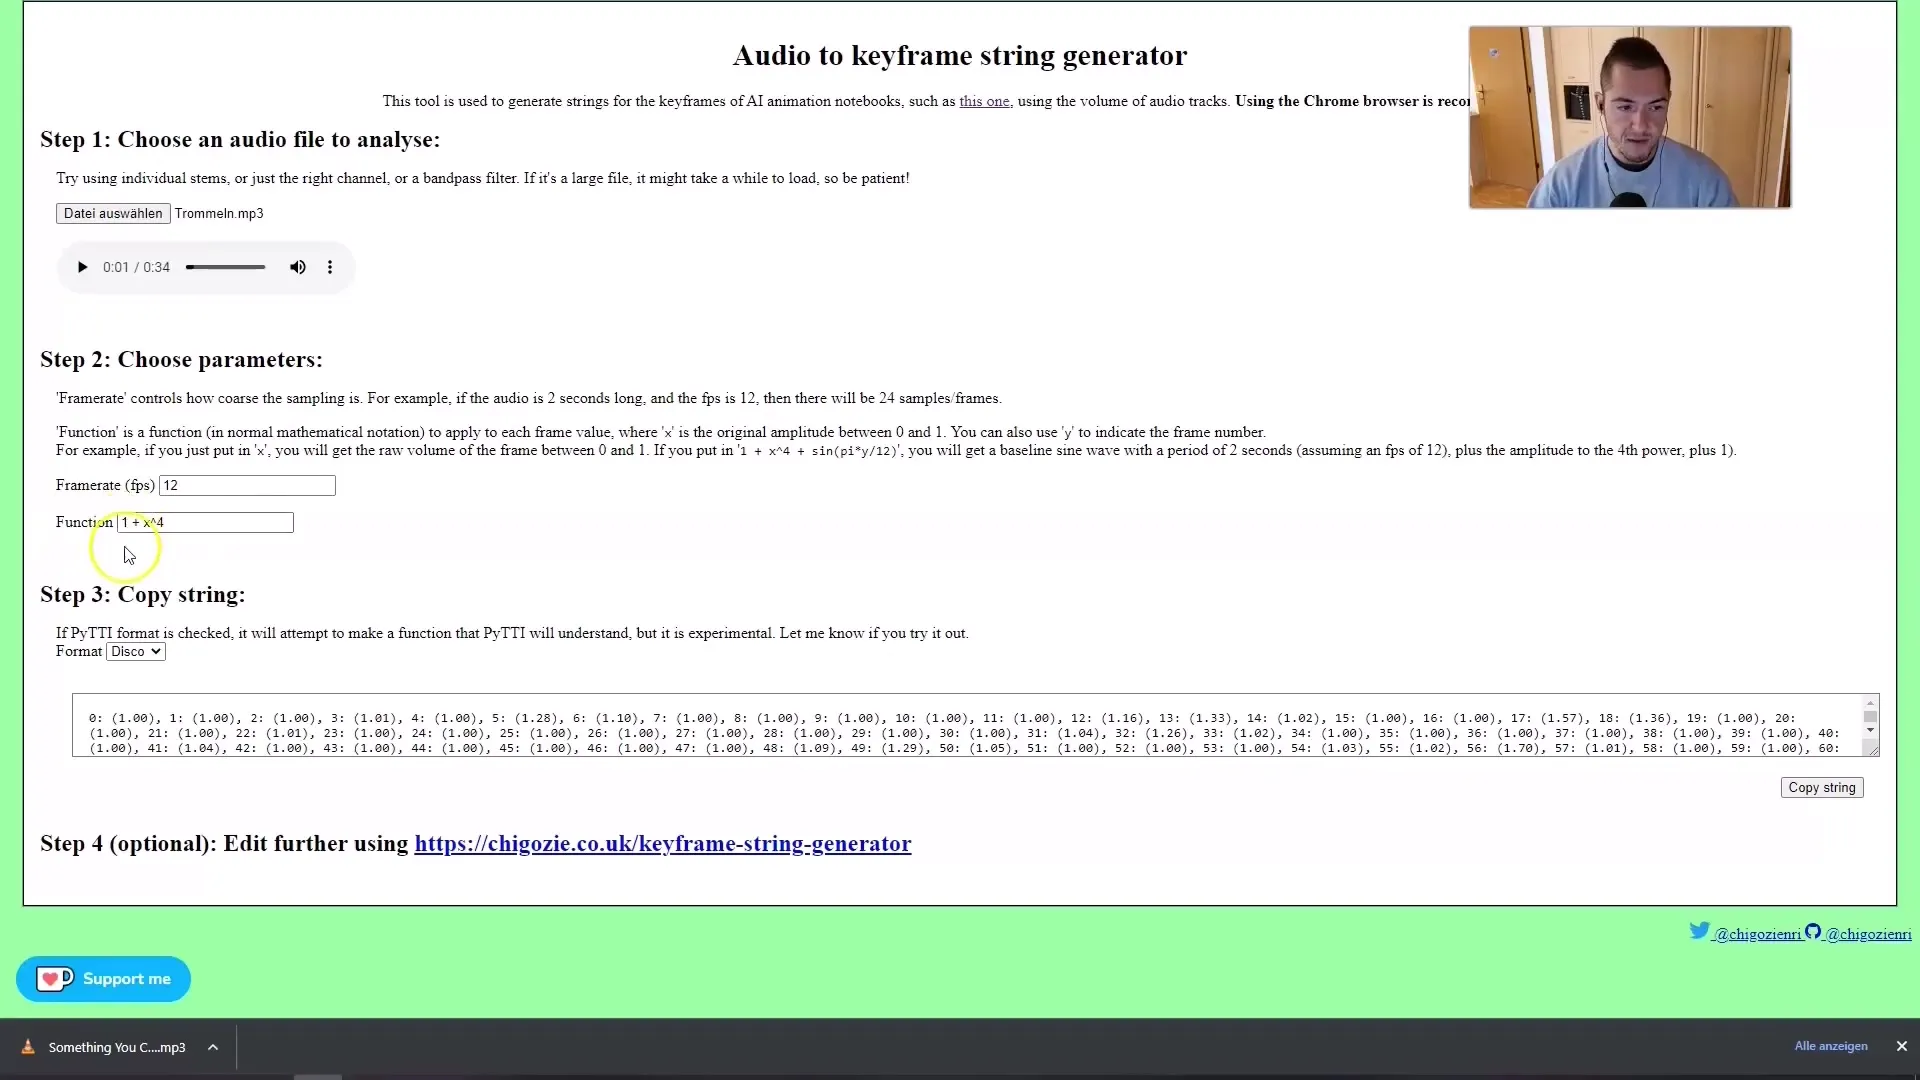
Task: Click the generated keyframe string output area
Action: (x=976, y=732)
